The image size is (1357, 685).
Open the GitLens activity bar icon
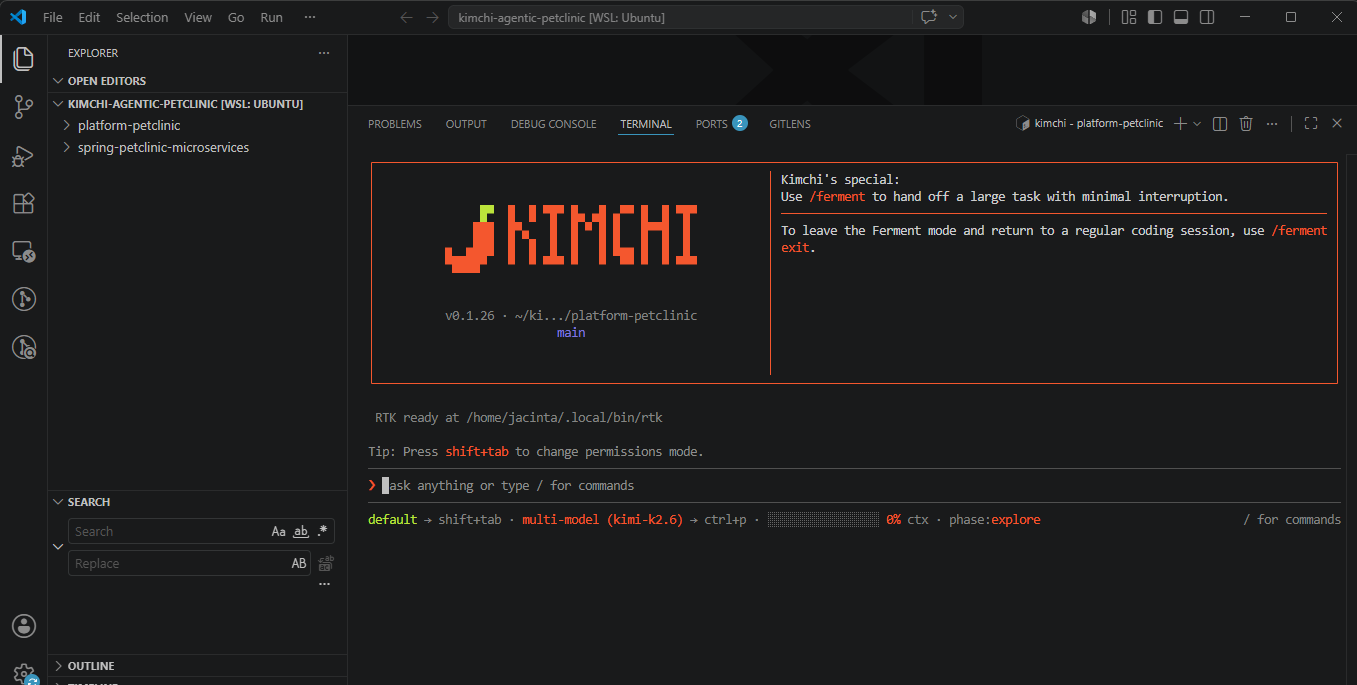pyautogui.click(x=23, y=299)
